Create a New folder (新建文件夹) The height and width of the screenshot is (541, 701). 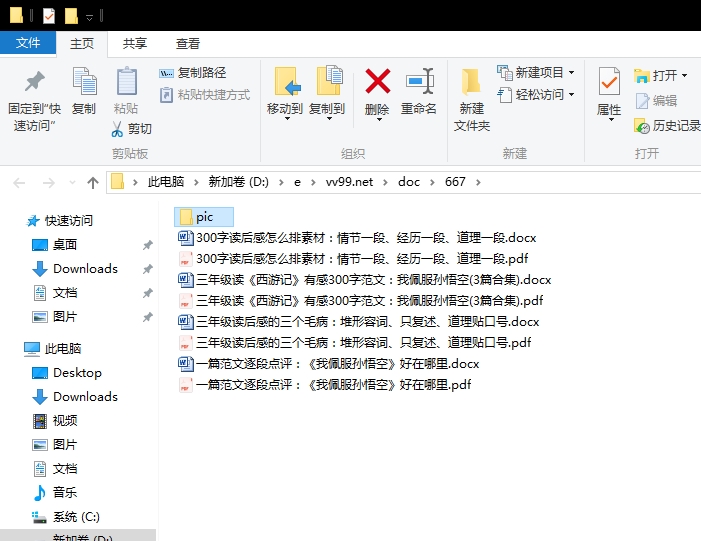pos(472,100)
